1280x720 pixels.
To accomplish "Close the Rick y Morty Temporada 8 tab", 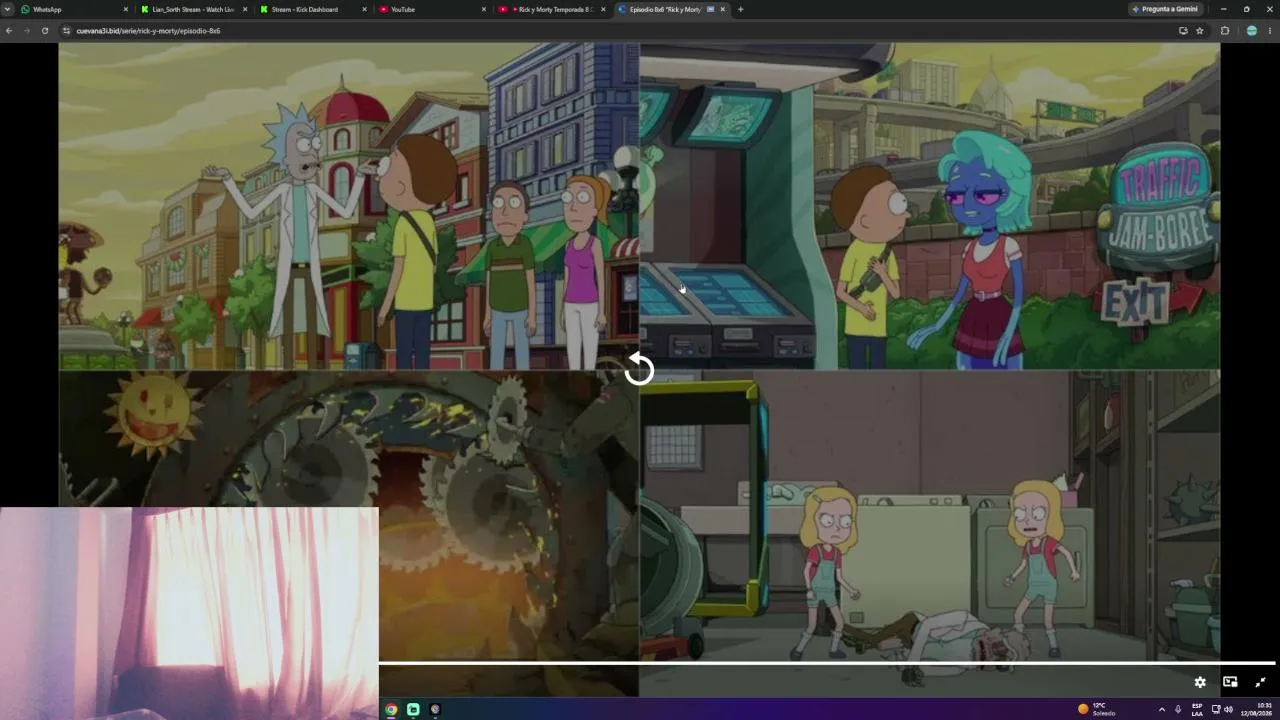I will [x=604, y=9].
